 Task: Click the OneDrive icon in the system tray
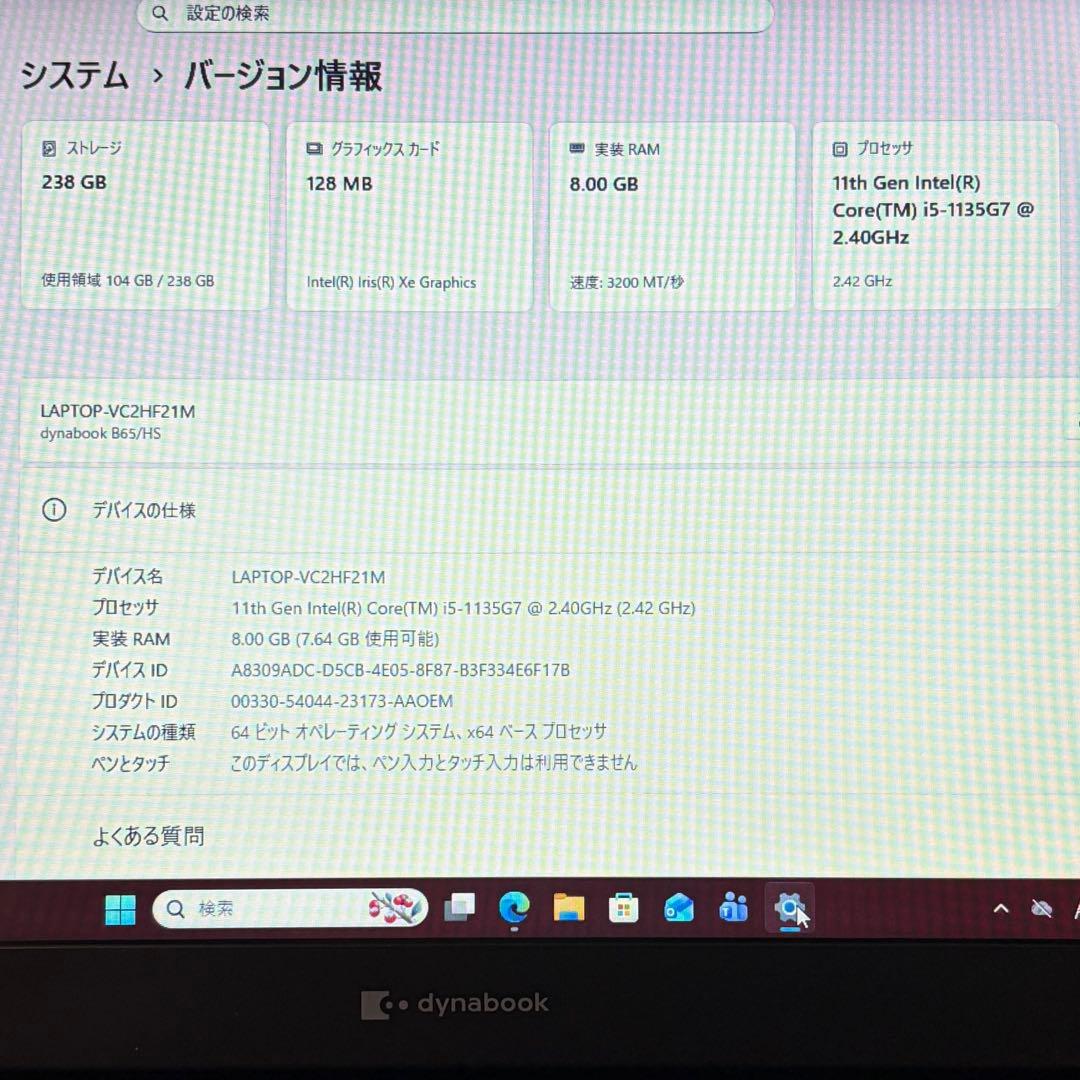pos(1042,908)
